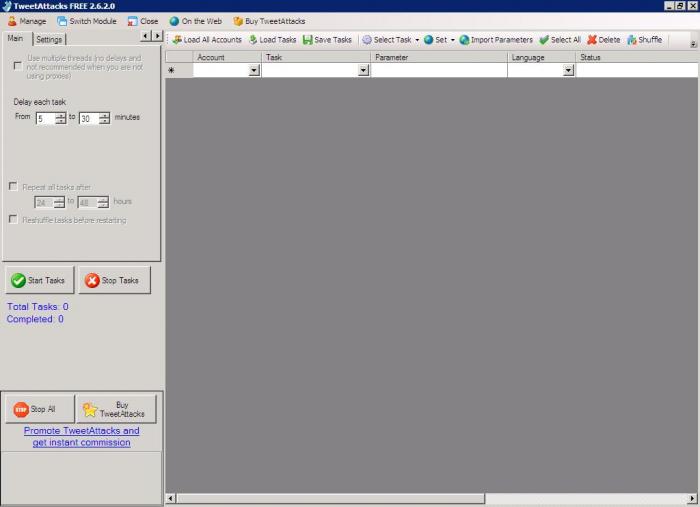The image size is (700, 507).
Task: Click Switch Module in the menu bar
Action: [x=87, y=21]
